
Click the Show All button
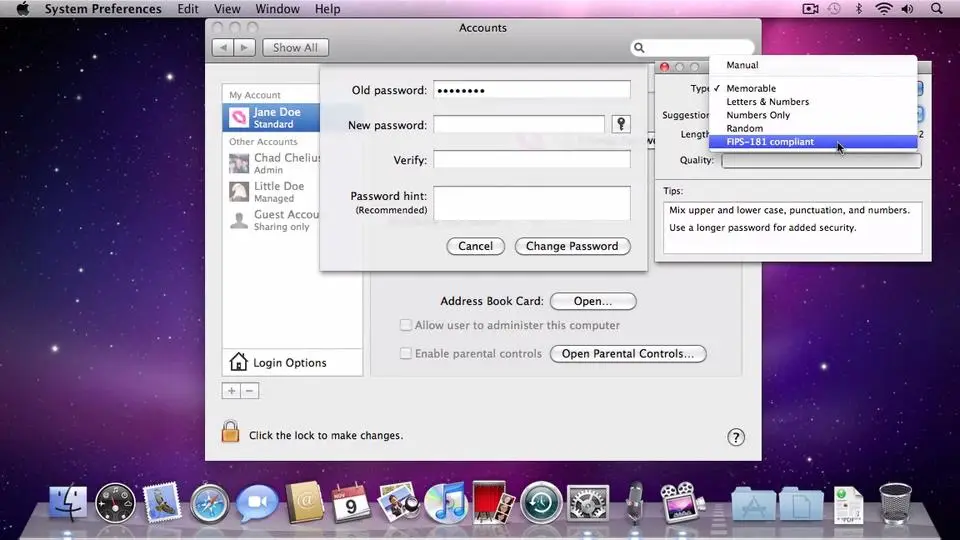click(x=295, y=47)
